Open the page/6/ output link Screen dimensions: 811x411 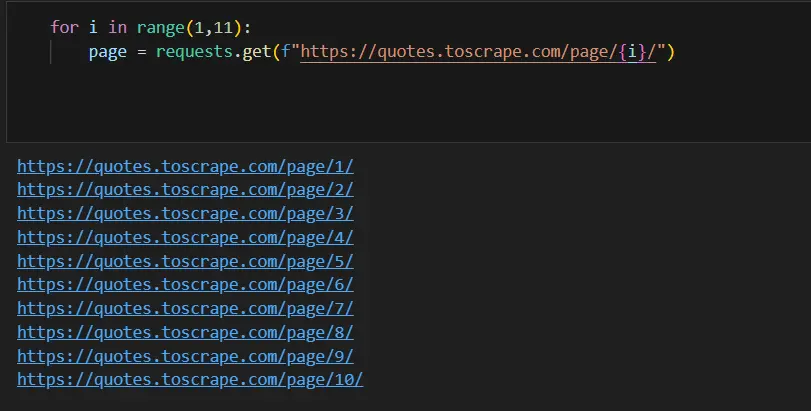tap(185, 284)
